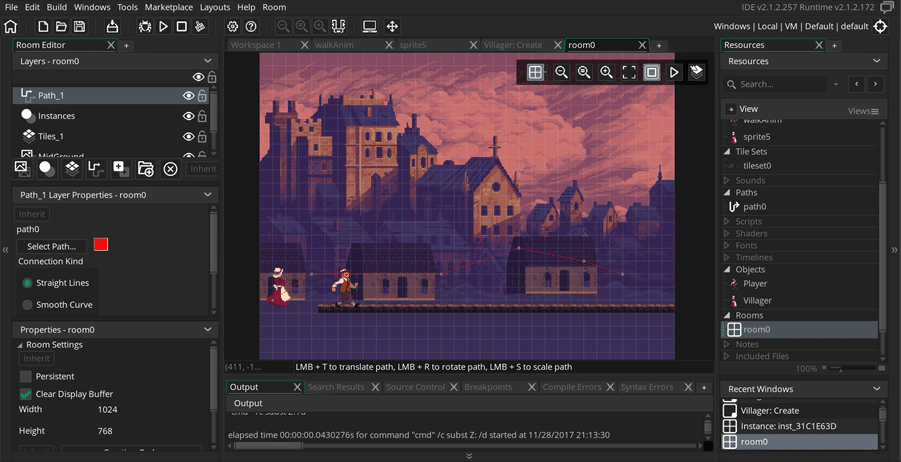Add a new path layer
This screenshot has height=462, width=901.
[x=95, y=168]
